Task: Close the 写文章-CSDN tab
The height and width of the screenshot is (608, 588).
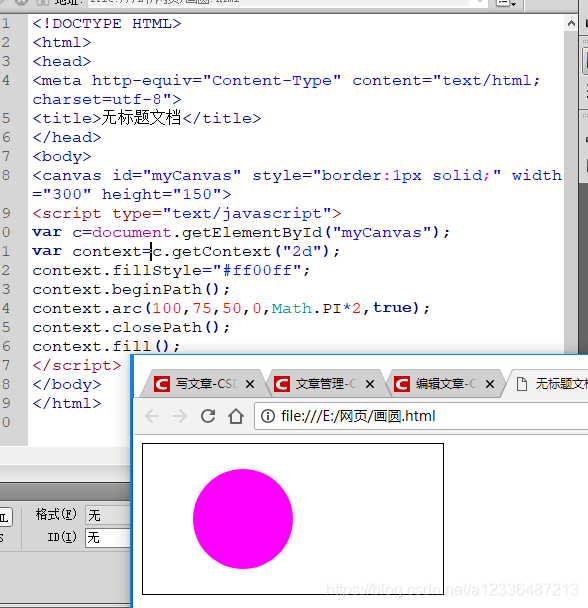Action: [x=250, y=384]
